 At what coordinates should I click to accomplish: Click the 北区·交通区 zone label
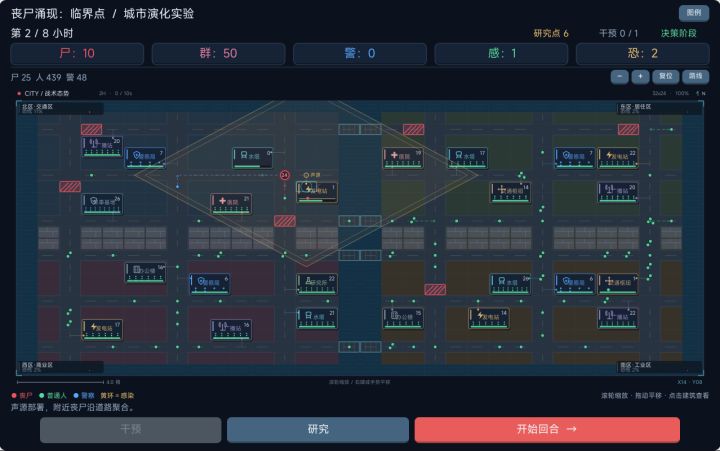tap(38, 107)
